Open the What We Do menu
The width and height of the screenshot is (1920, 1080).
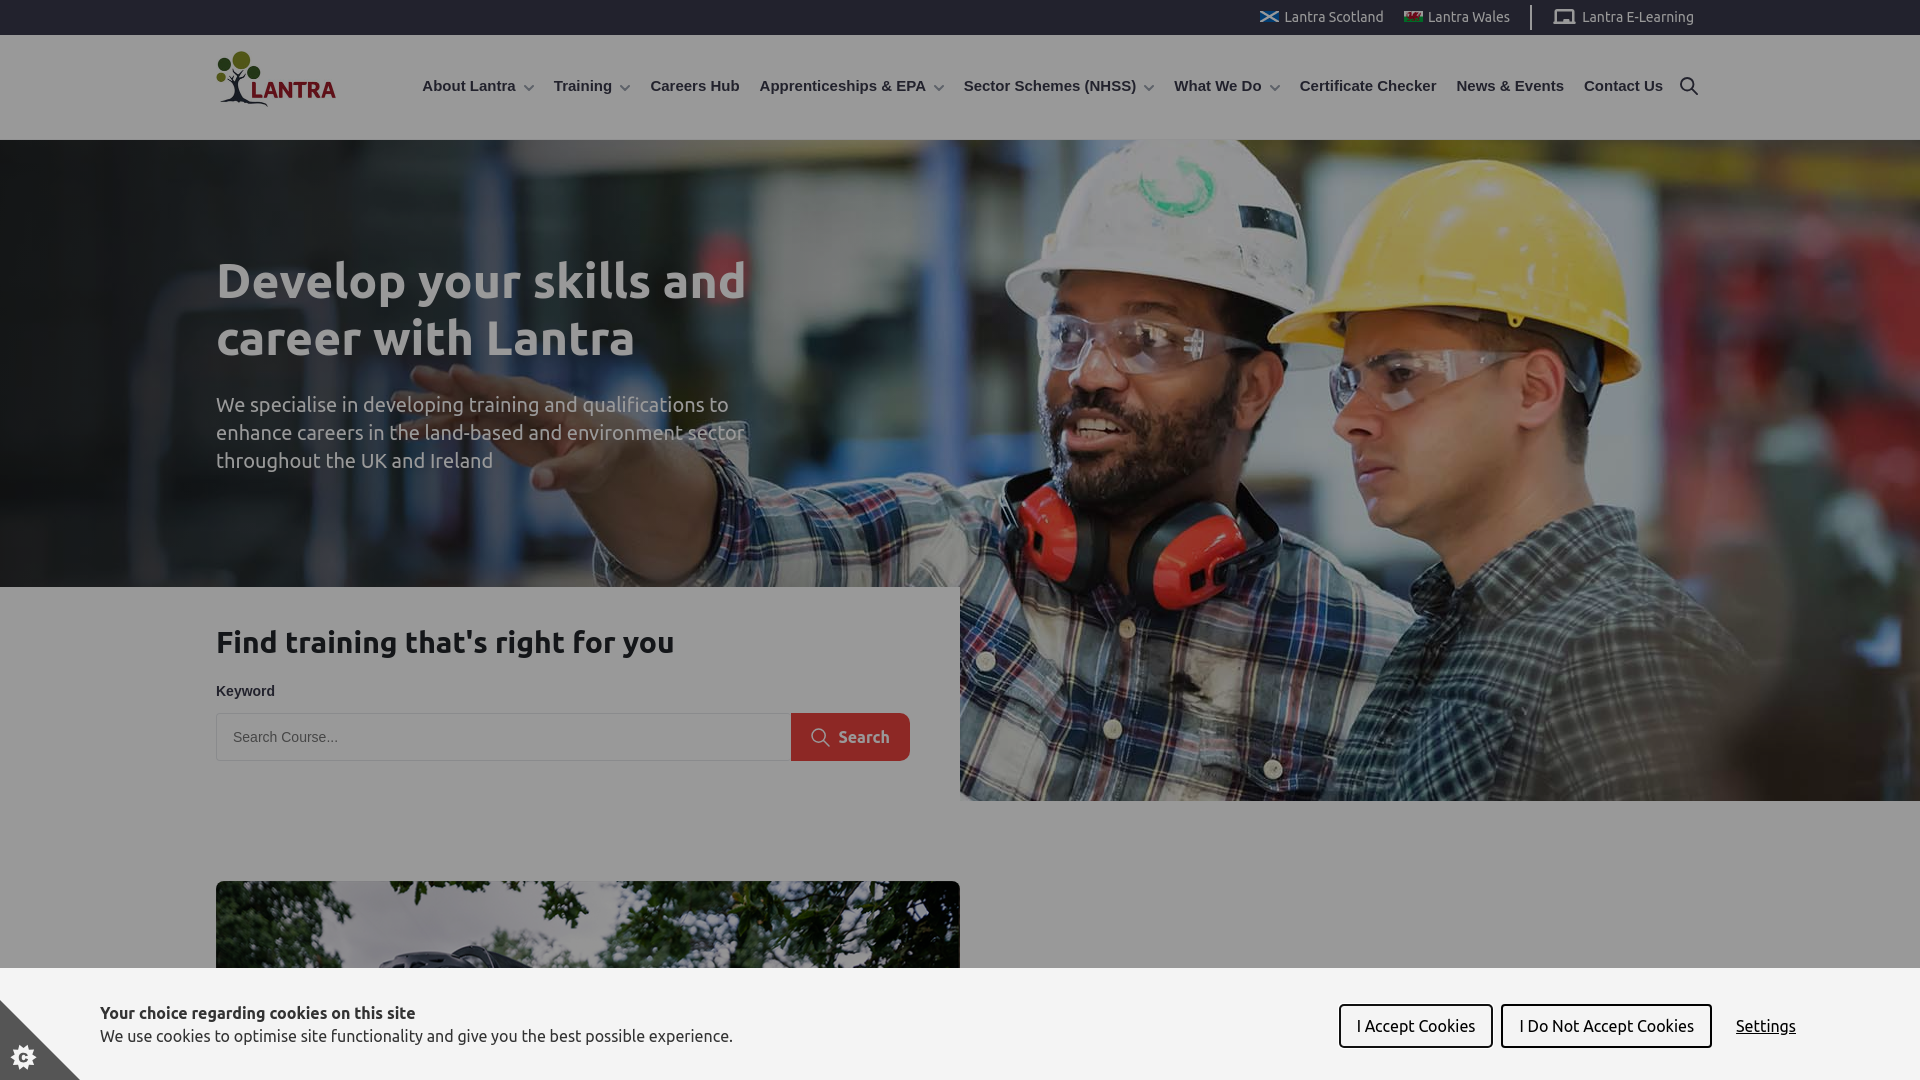tap(1218, 86)
